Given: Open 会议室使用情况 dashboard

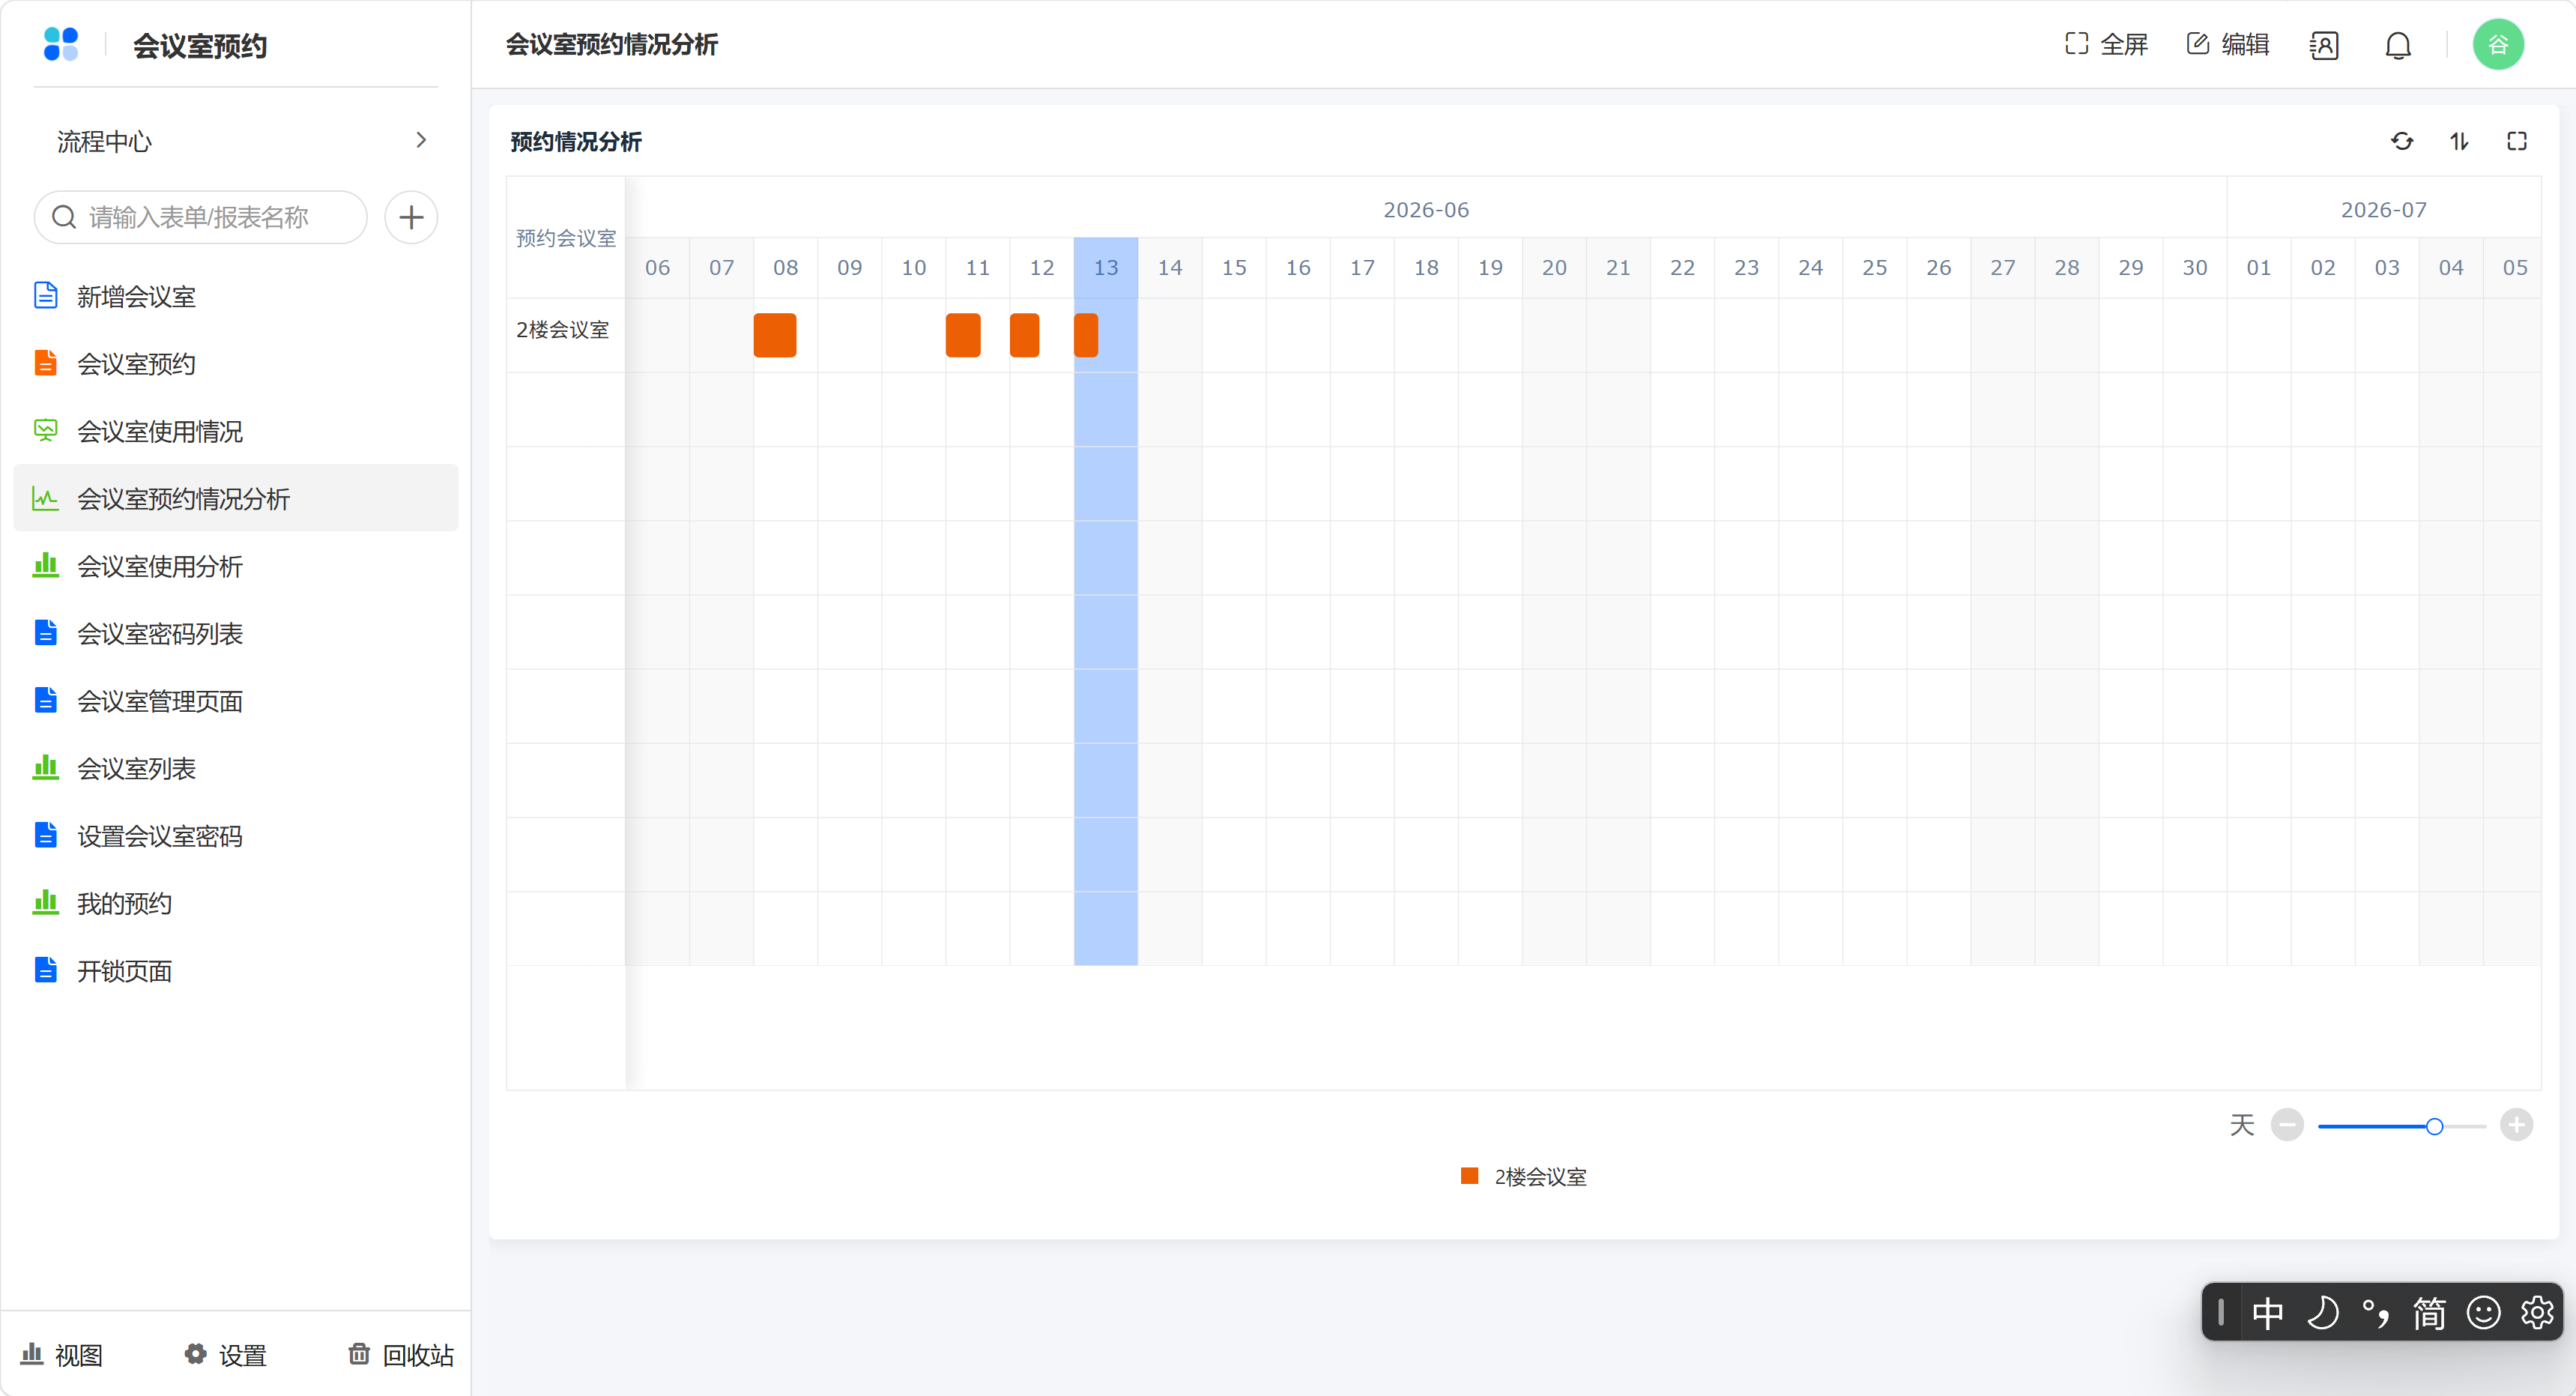Looking at the screenshot, I should tap(236, 431).
